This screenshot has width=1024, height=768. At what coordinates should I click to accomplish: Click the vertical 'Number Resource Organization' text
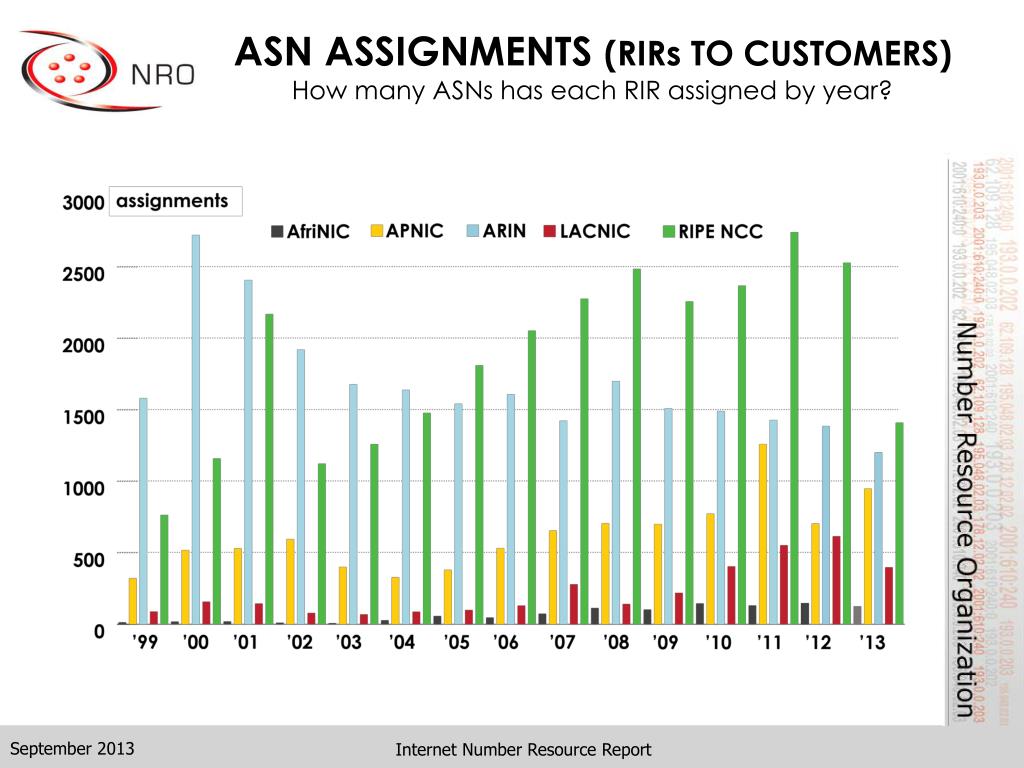coord(965,520)
